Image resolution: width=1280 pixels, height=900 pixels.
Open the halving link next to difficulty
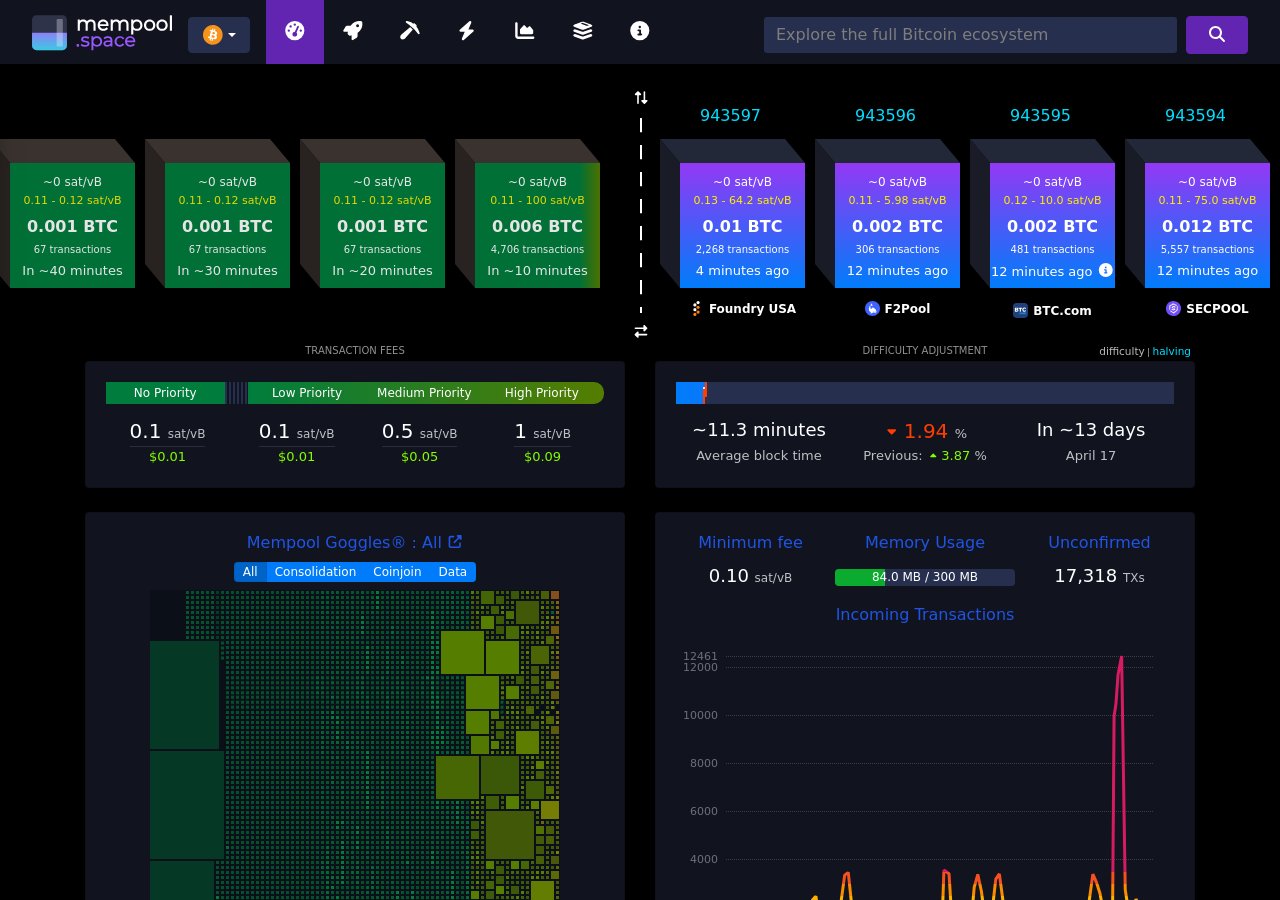(x=1171, y=351)
